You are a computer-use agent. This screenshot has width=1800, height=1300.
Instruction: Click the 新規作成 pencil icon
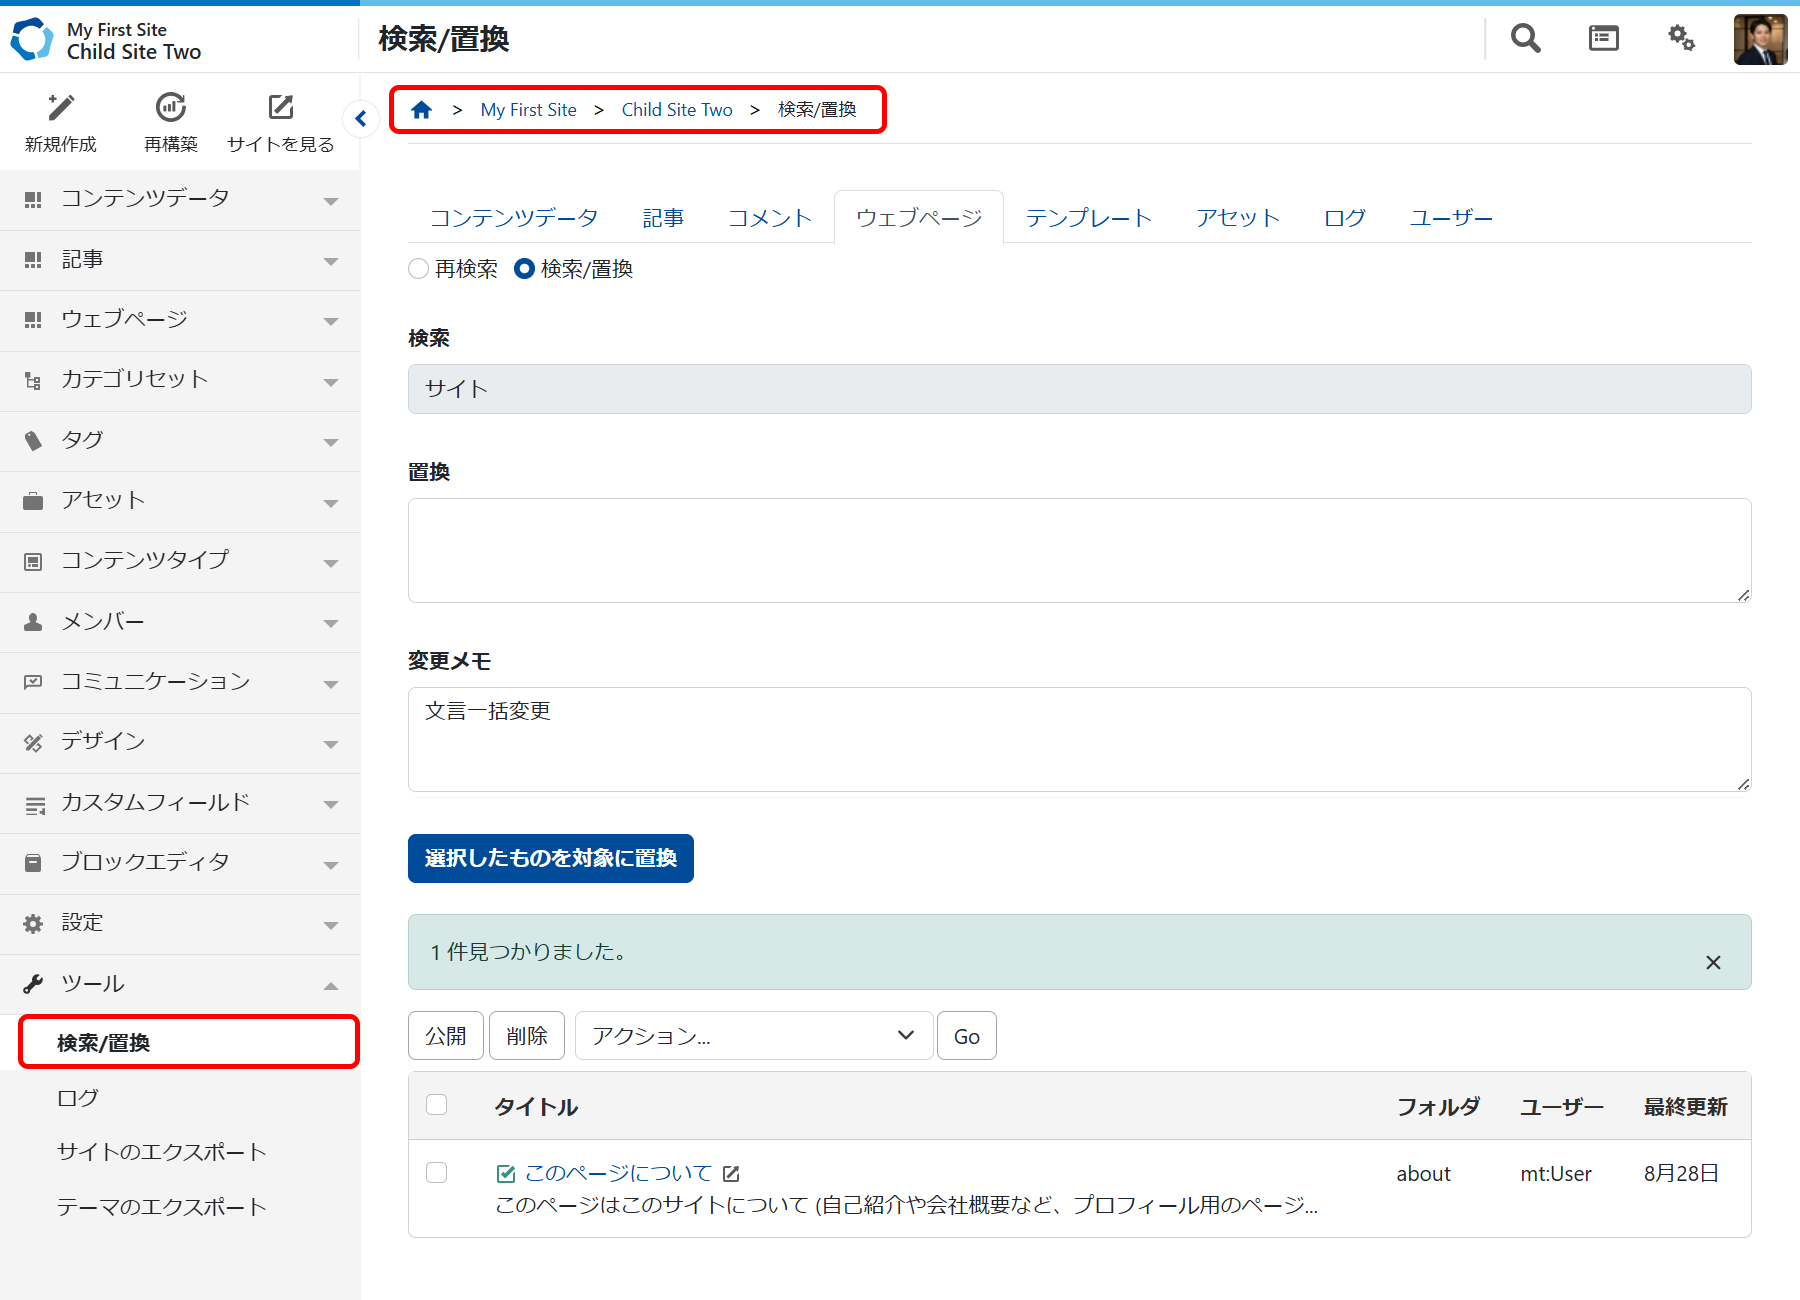point(61,107)
